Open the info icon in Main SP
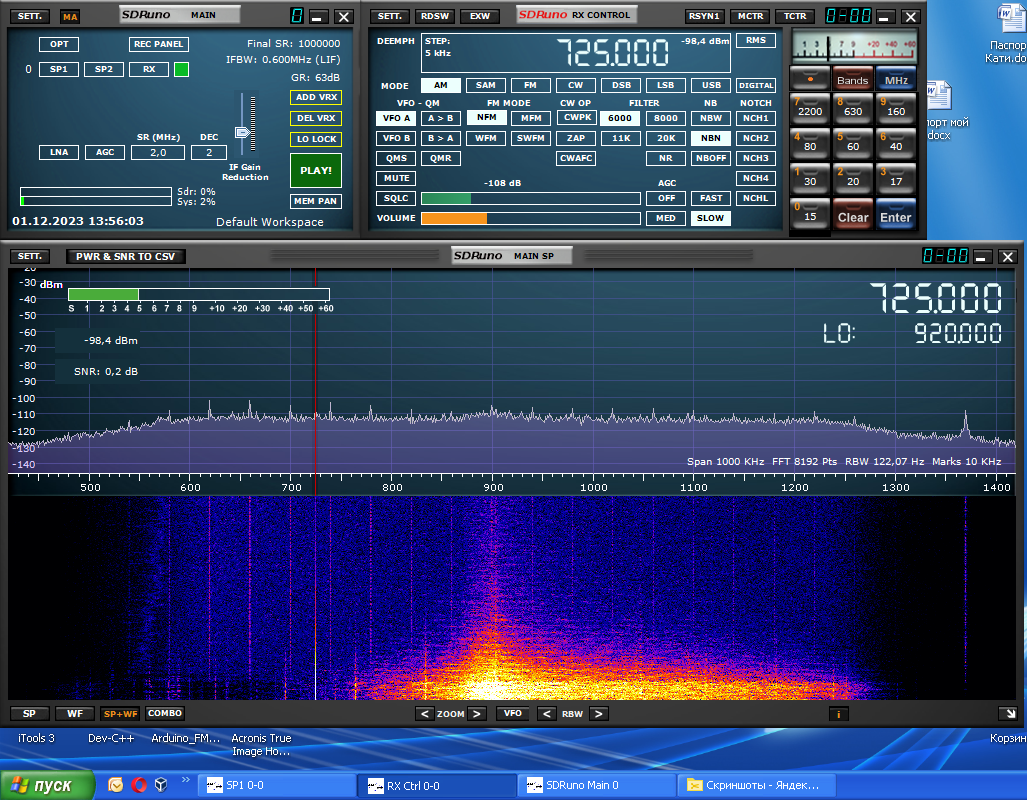This screenshot has height=800, width=1027. pyautogui.click(x=838, y=714)
